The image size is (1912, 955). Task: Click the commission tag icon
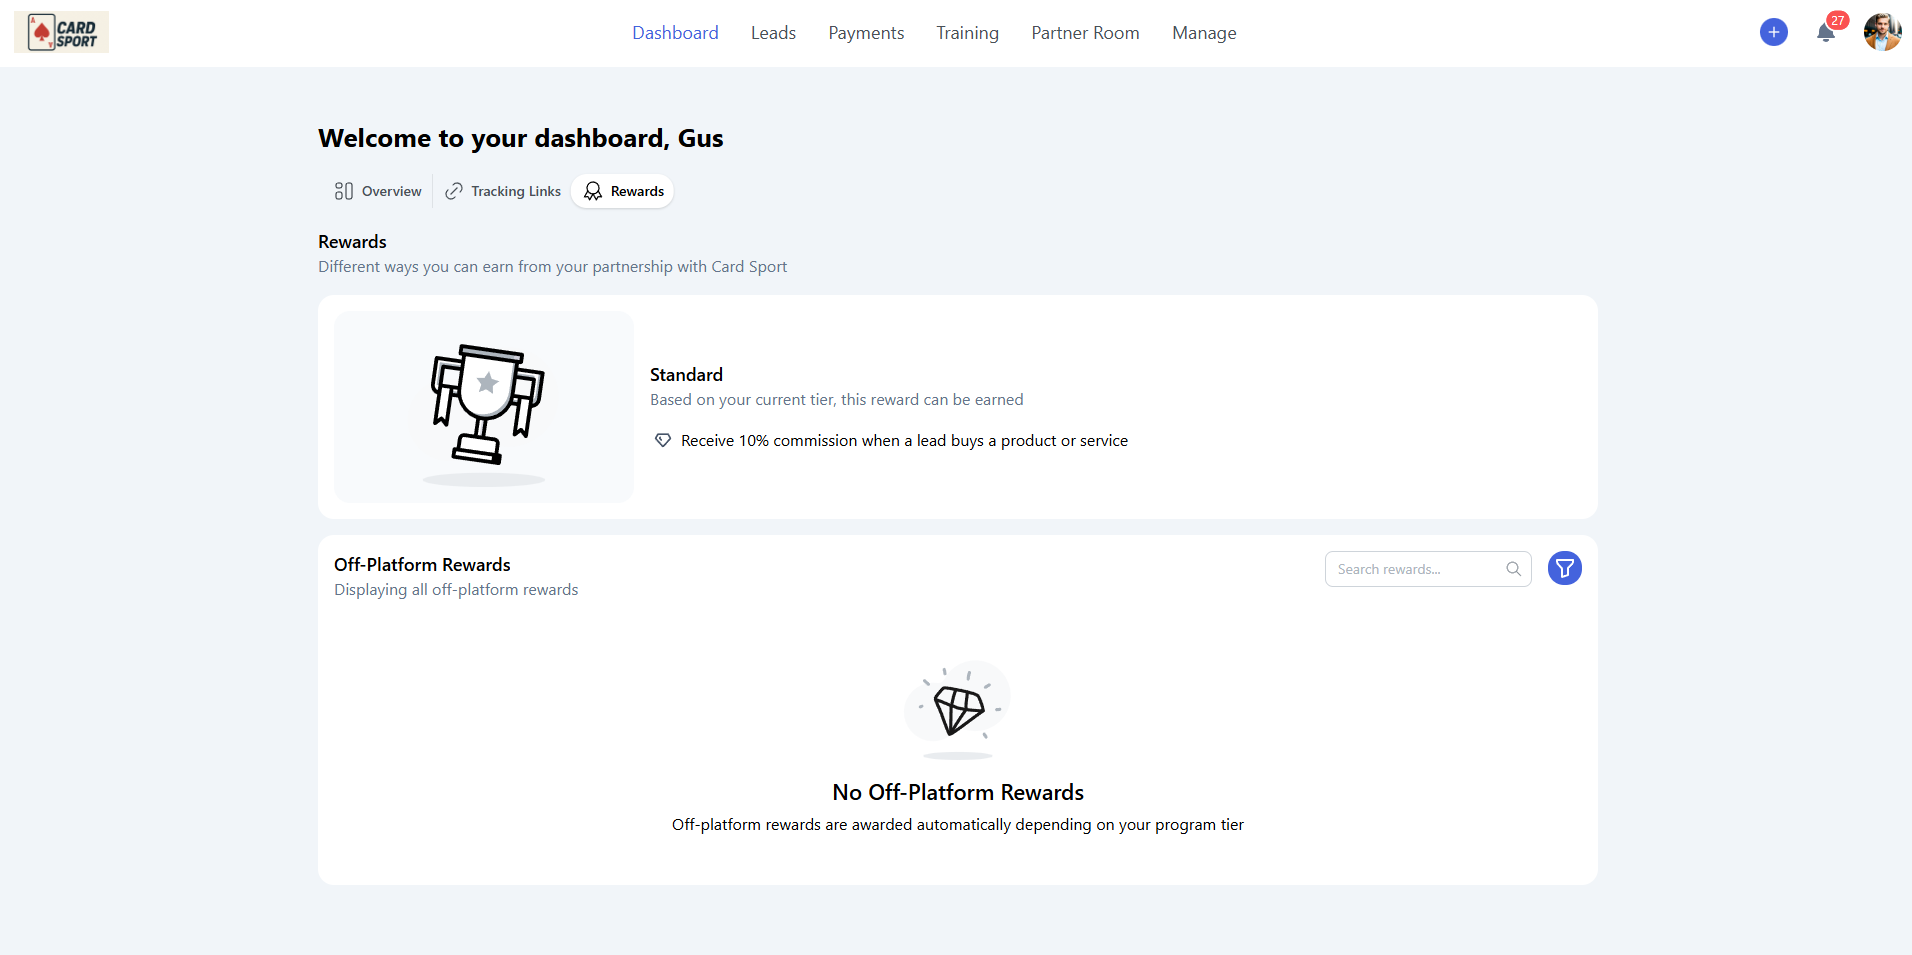663,441
